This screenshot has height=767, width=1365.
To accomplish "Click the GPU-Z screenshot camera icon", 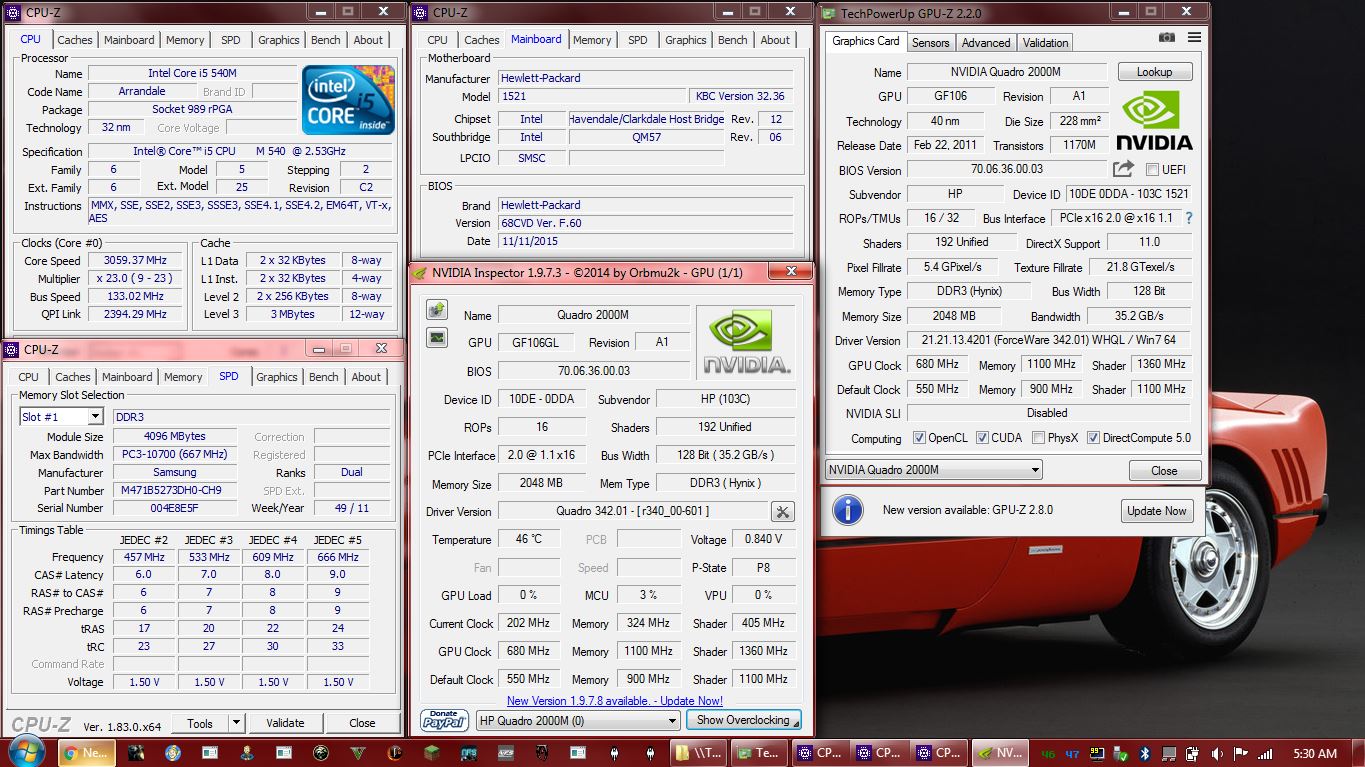I will point(1166,38).
